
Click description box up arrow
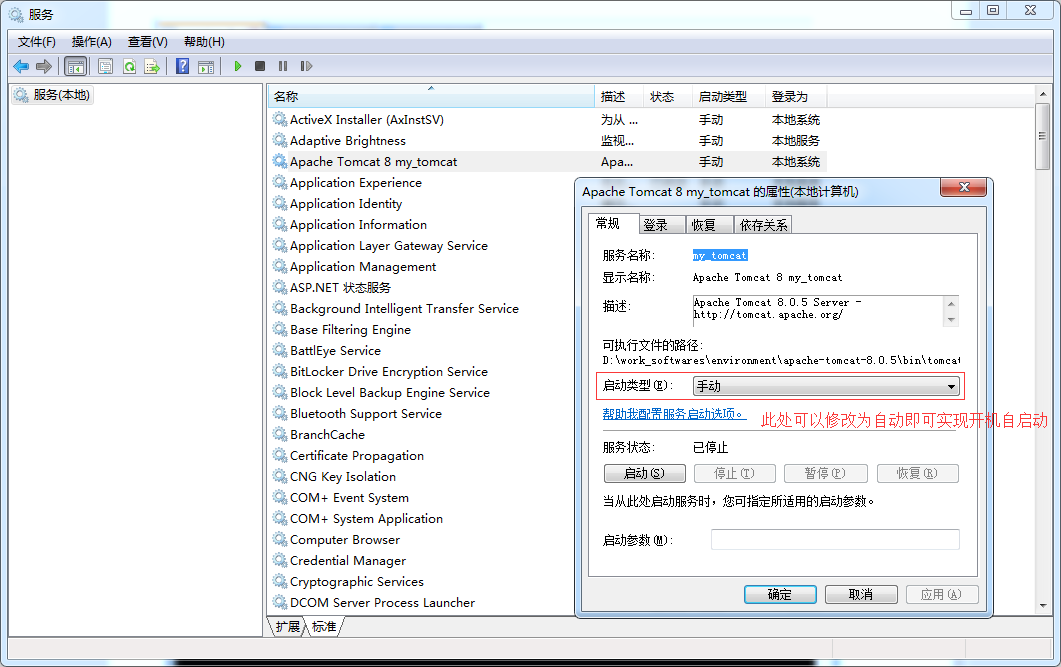(951, 304)
